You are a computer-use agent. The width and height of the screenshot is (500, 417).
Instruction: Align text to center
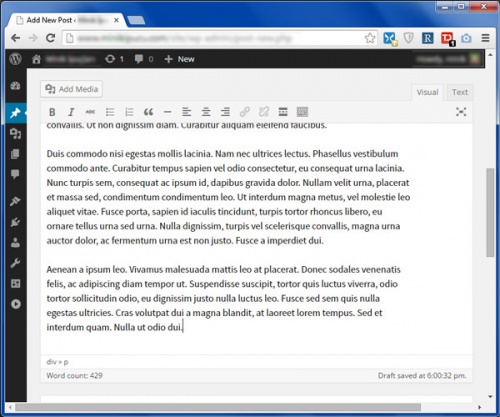(206, 112)
